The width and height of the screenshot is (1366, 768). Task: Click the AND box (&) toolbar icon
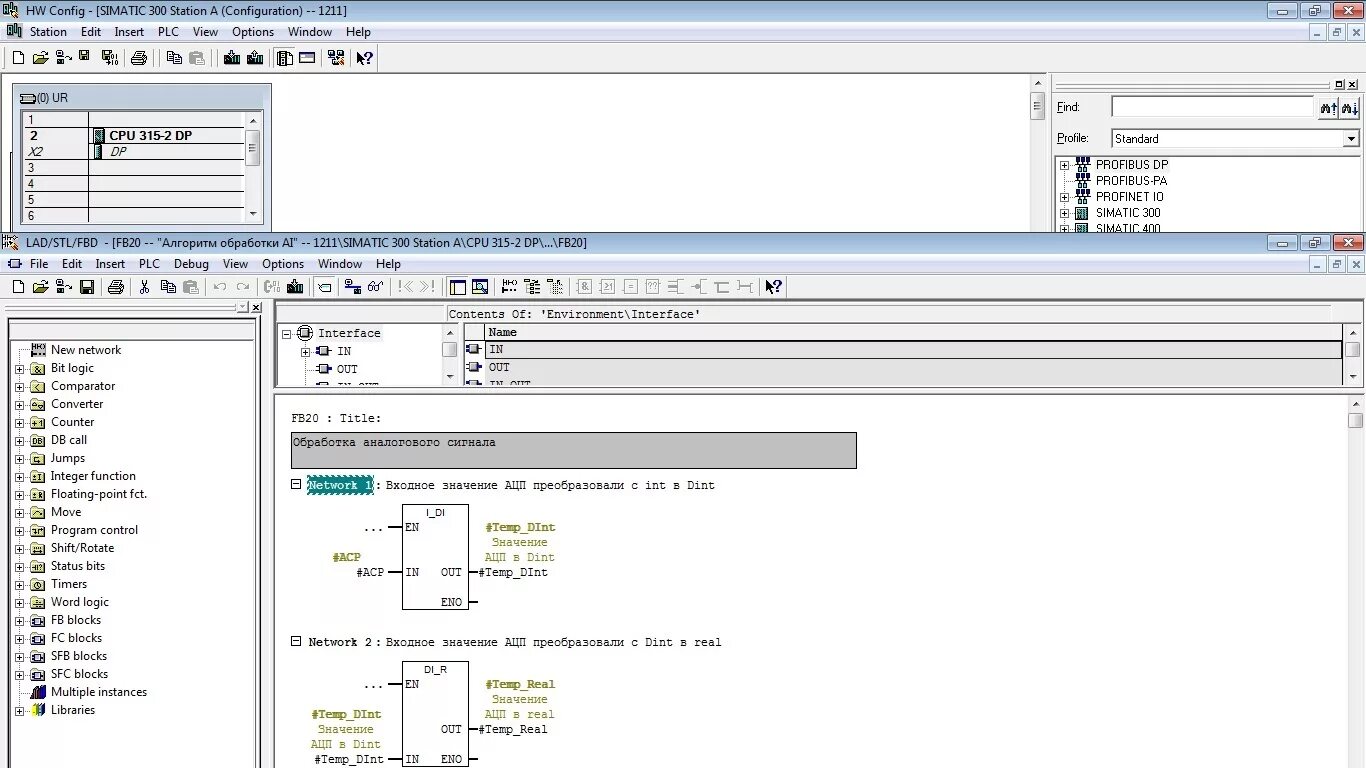point(585,287)
